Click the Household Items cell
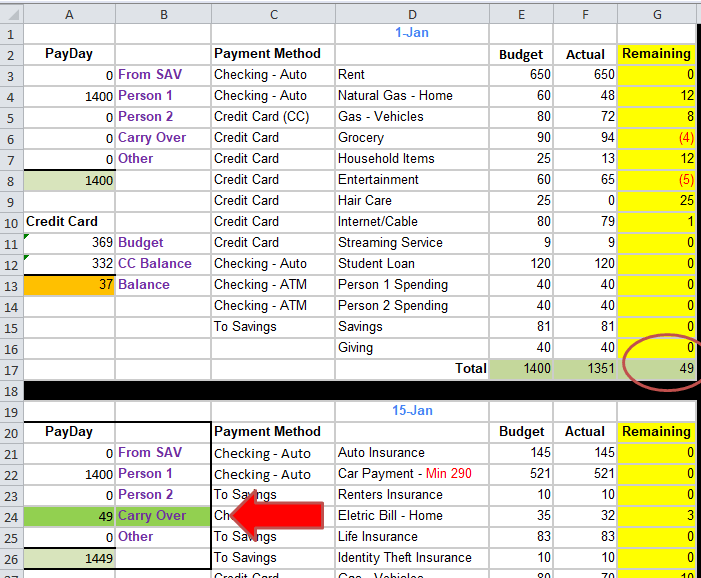 click(412, 159)
